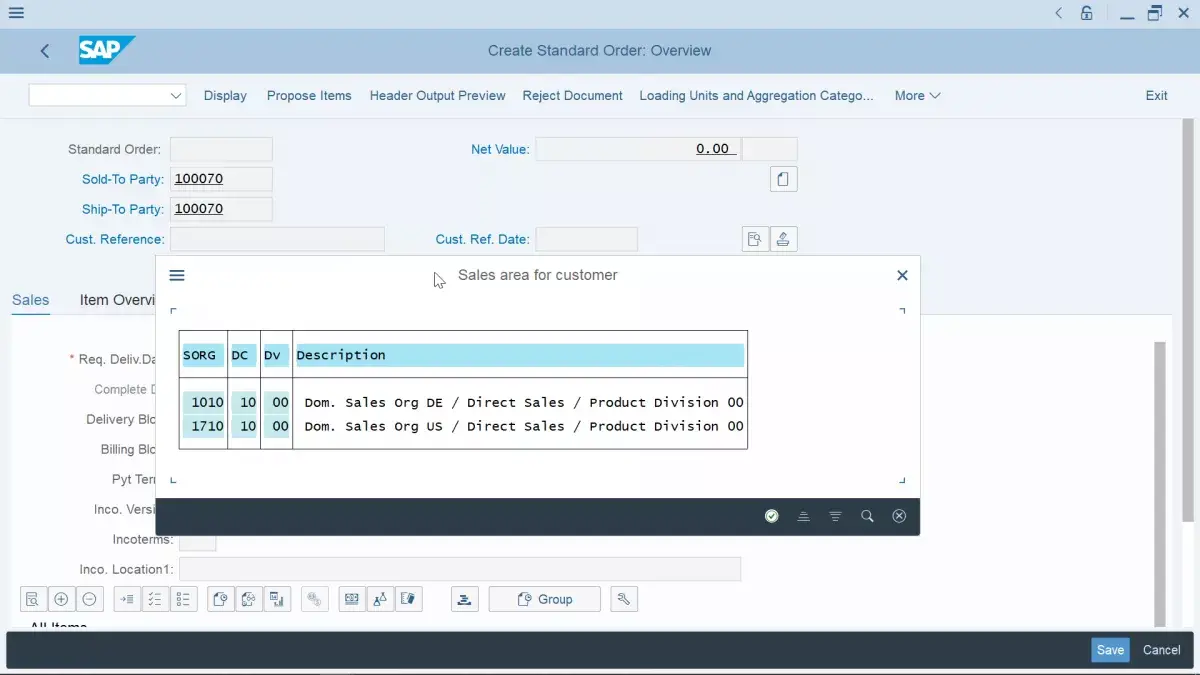Image resolution: width=1200 pixels, height=675 pixels.
Task: Click the sort descending icon in dialog footer
Action: [835, 516]
